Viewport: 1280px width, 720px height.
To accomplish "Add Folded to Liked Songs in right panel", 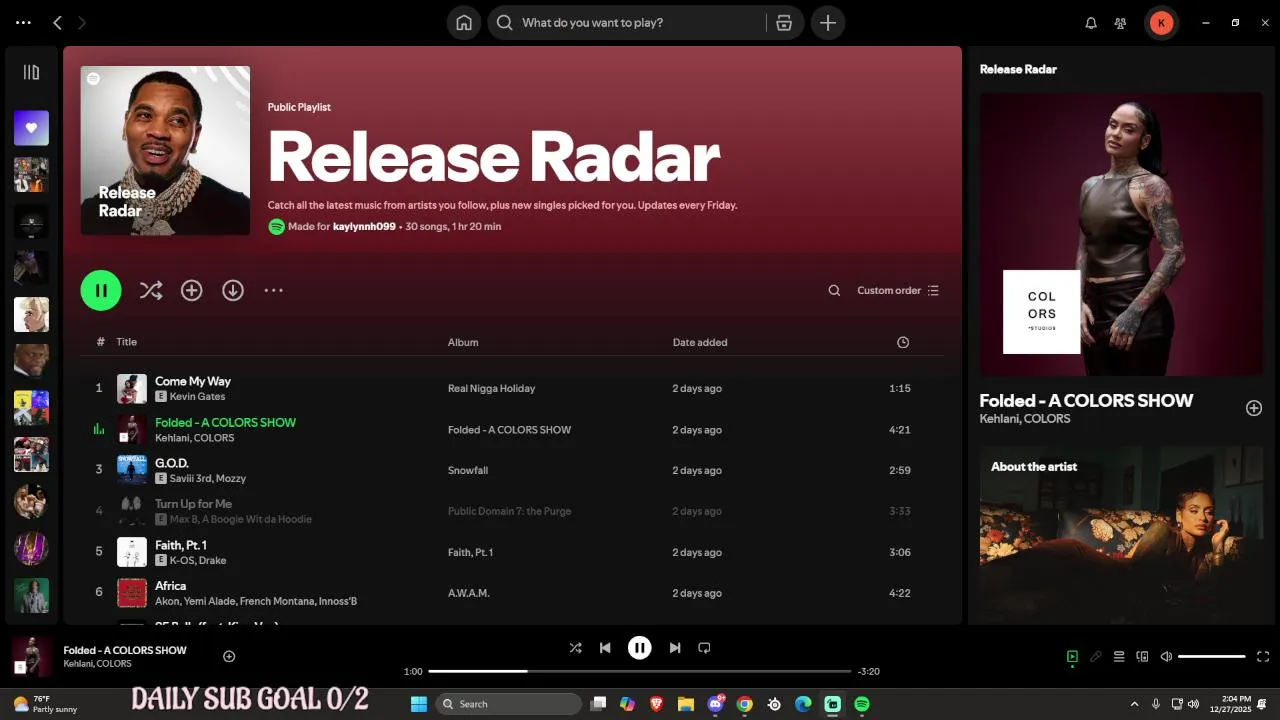I will (x=1254, y=408).
